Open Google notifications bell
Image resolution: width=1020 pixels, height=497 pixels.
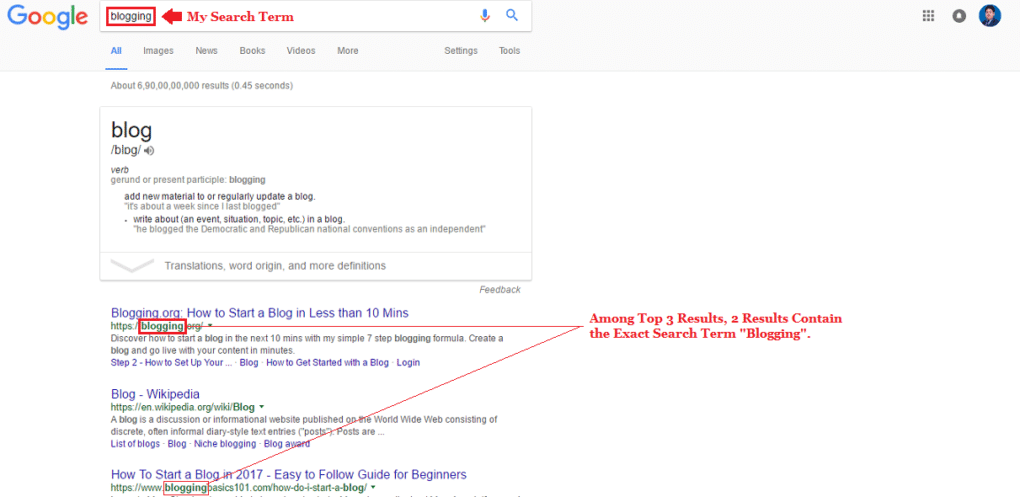[x=959, y=16]
